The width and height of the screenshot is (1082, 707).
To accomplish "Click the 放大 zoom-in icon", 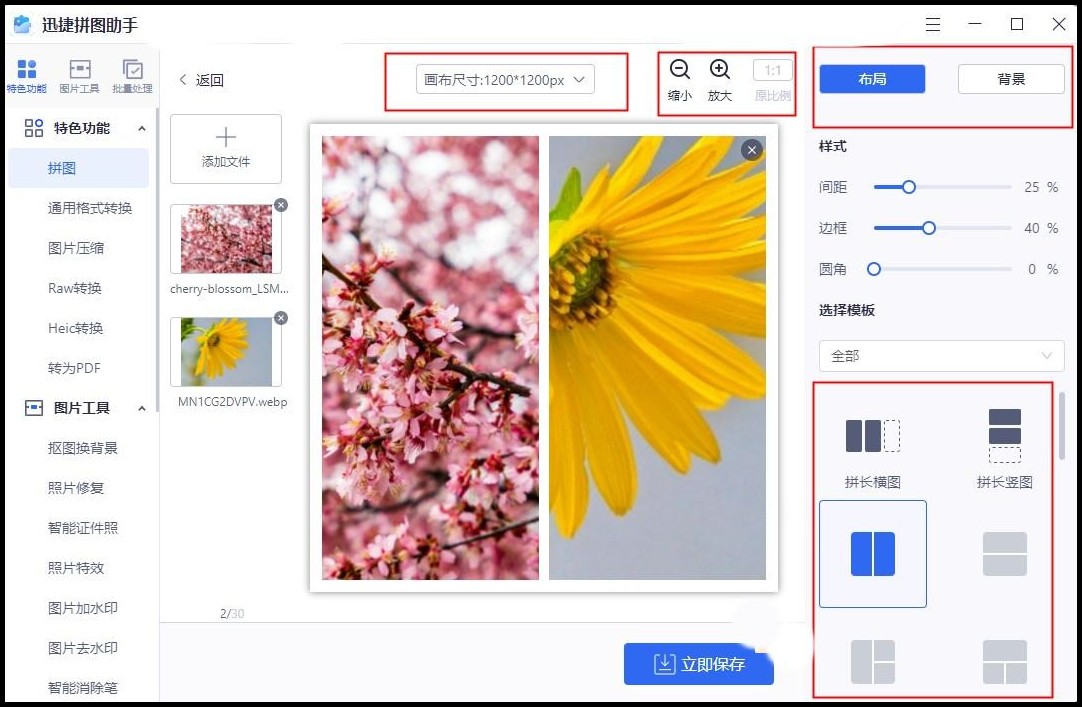I will point(719,70).
